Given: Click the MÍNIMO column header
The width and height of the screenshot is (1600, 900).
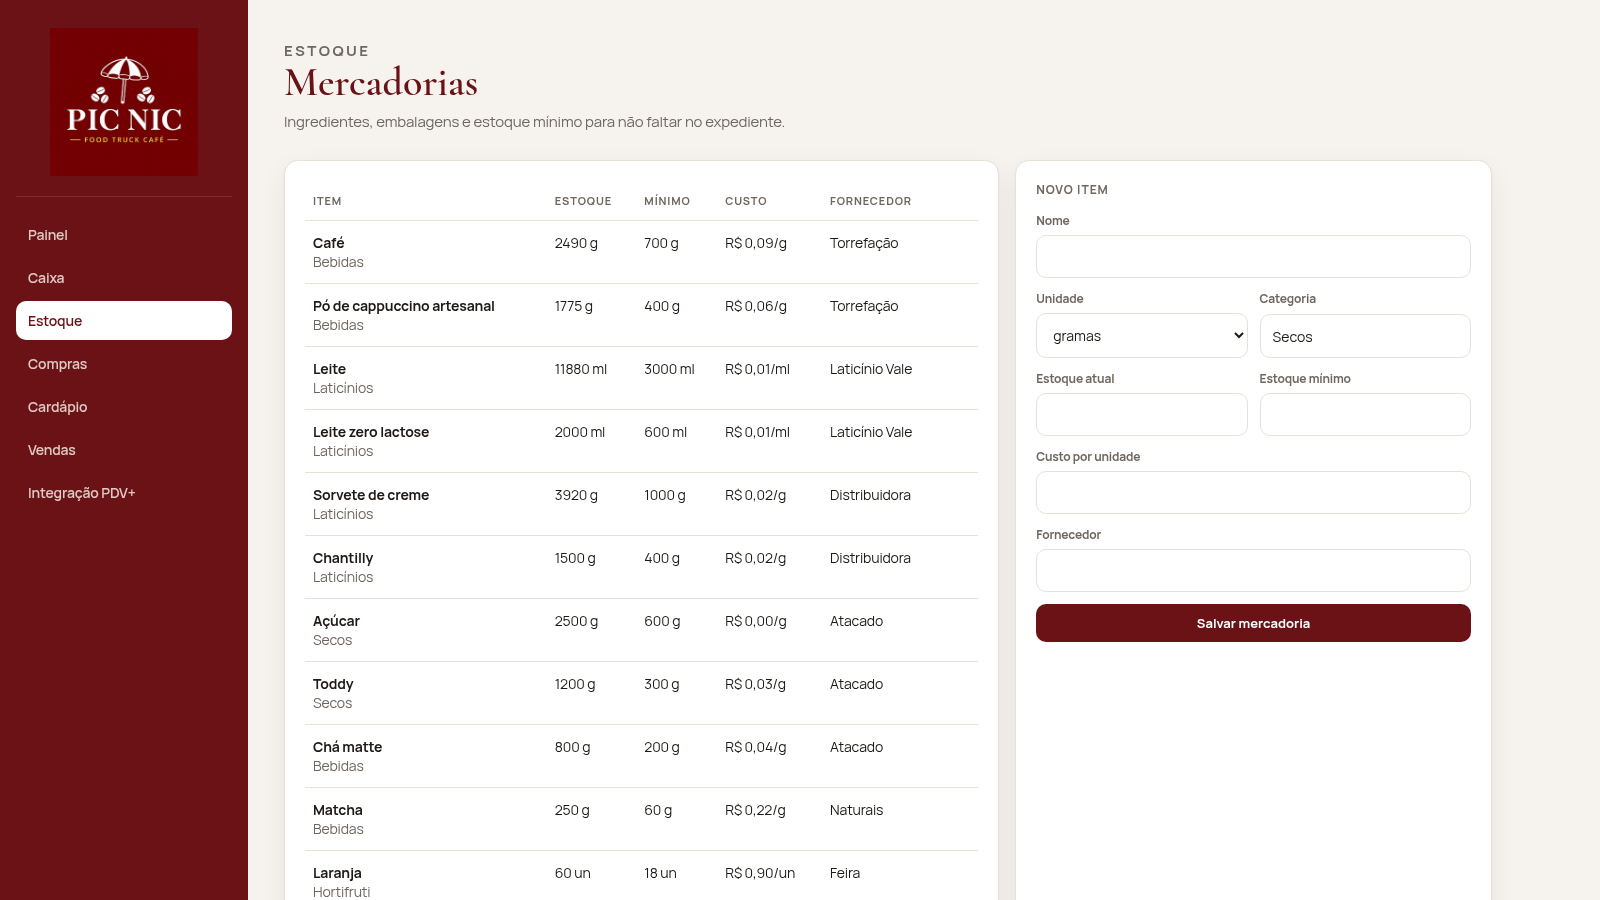Looking at the screenshot, I should tap(667, 201).
